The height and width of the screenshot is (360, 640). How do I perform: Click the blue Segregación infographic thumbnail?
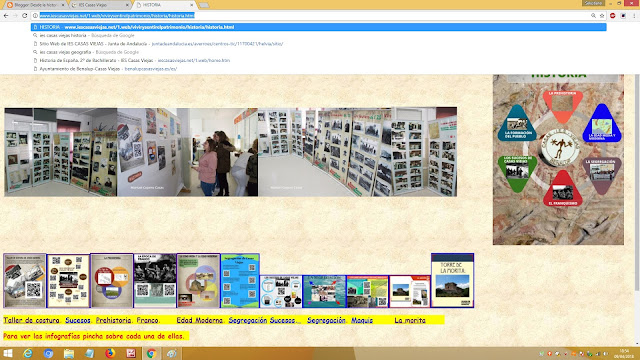click(240, 280)
